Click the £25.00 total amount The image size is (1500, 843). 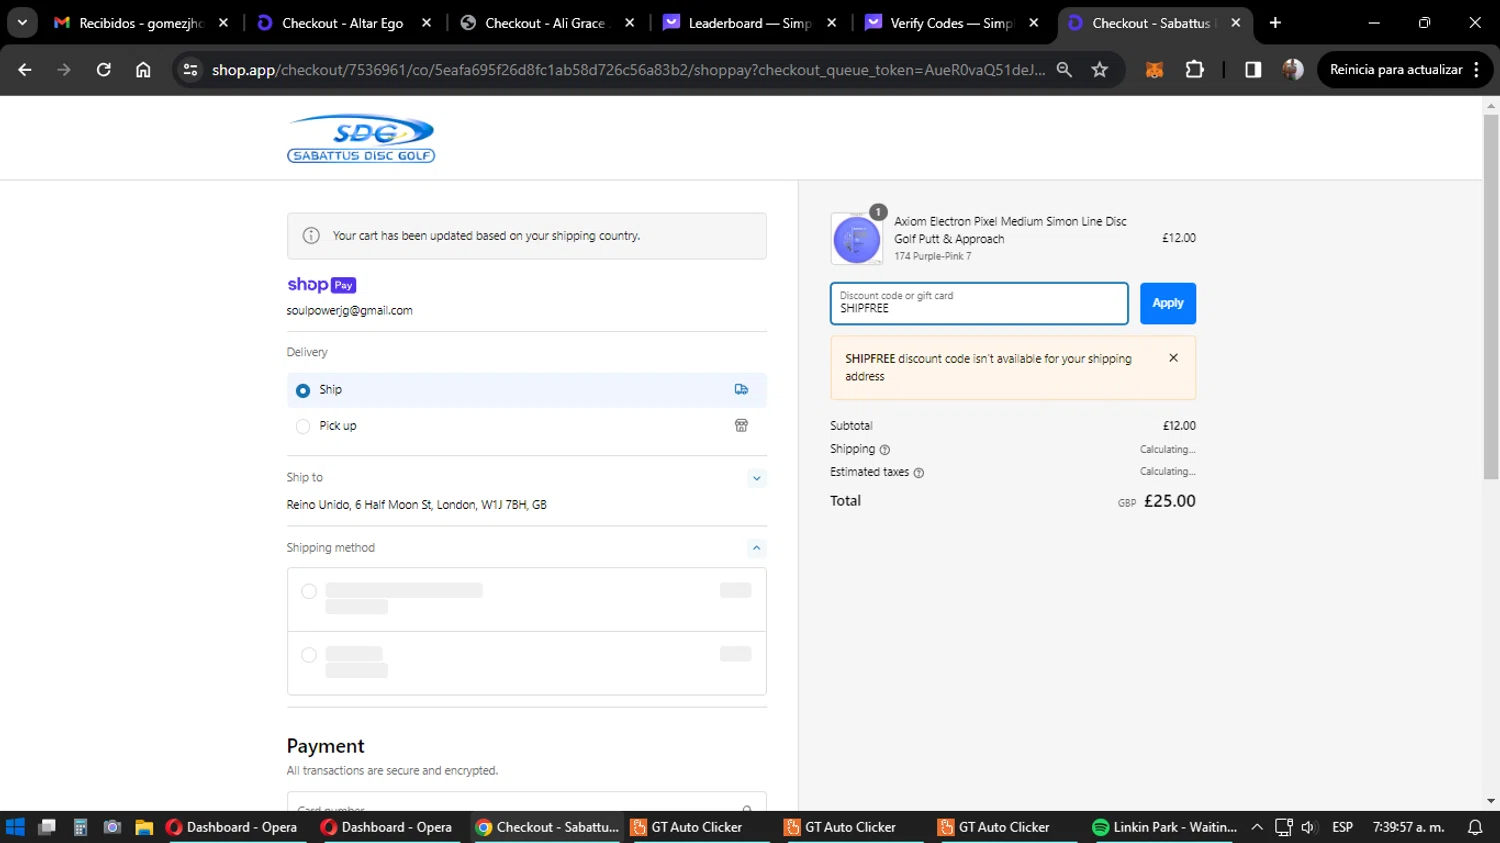(x=1169, y=501)
